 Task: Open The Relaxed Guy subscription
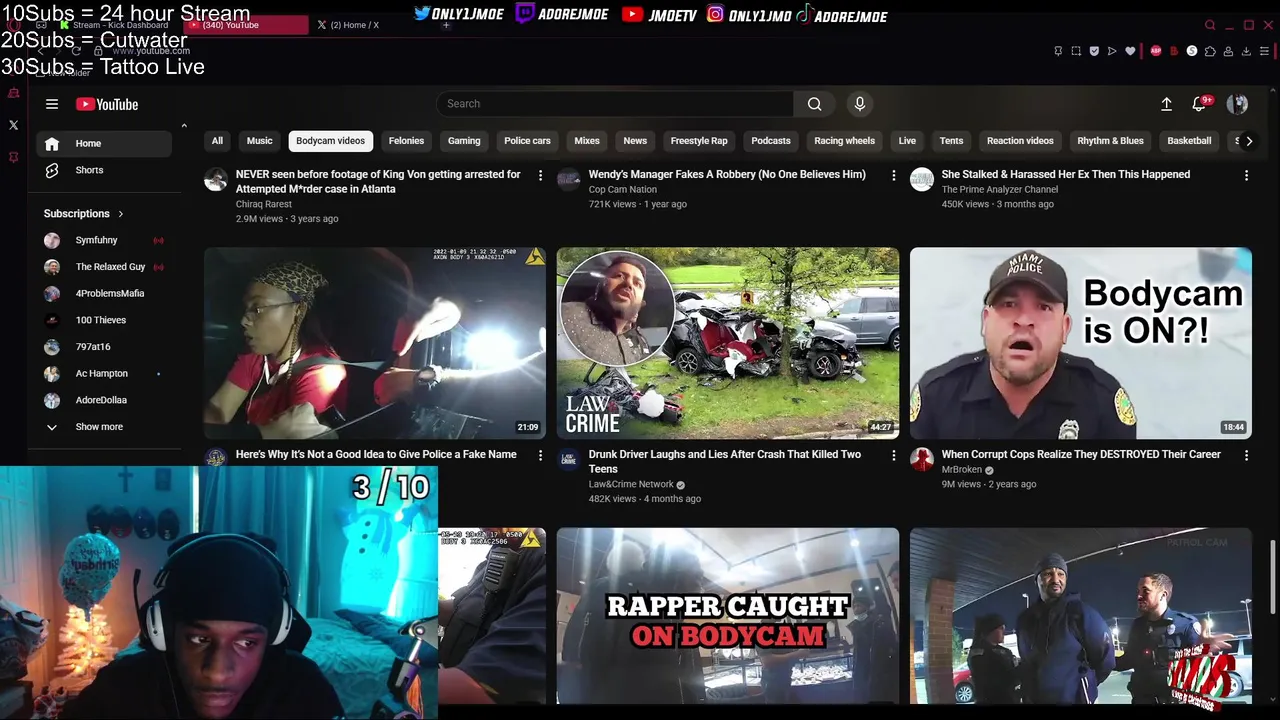[x=104, y=267]
